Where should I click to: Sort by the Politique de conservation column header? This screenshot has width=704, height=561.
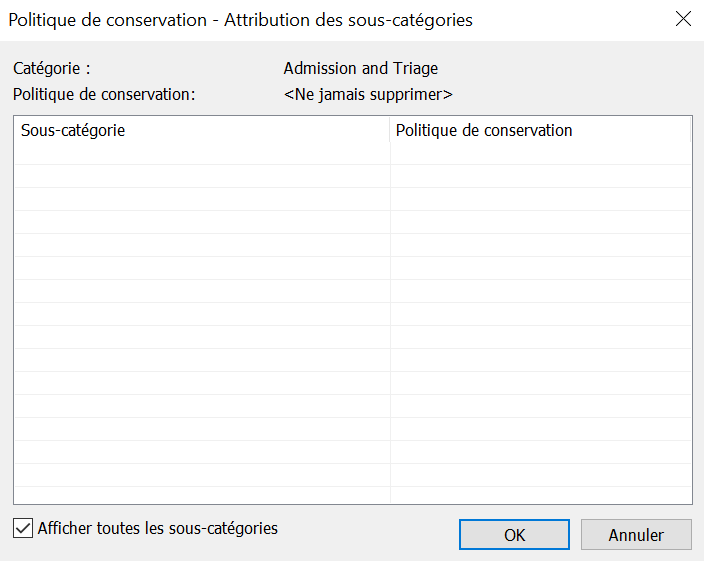(484, 131)
